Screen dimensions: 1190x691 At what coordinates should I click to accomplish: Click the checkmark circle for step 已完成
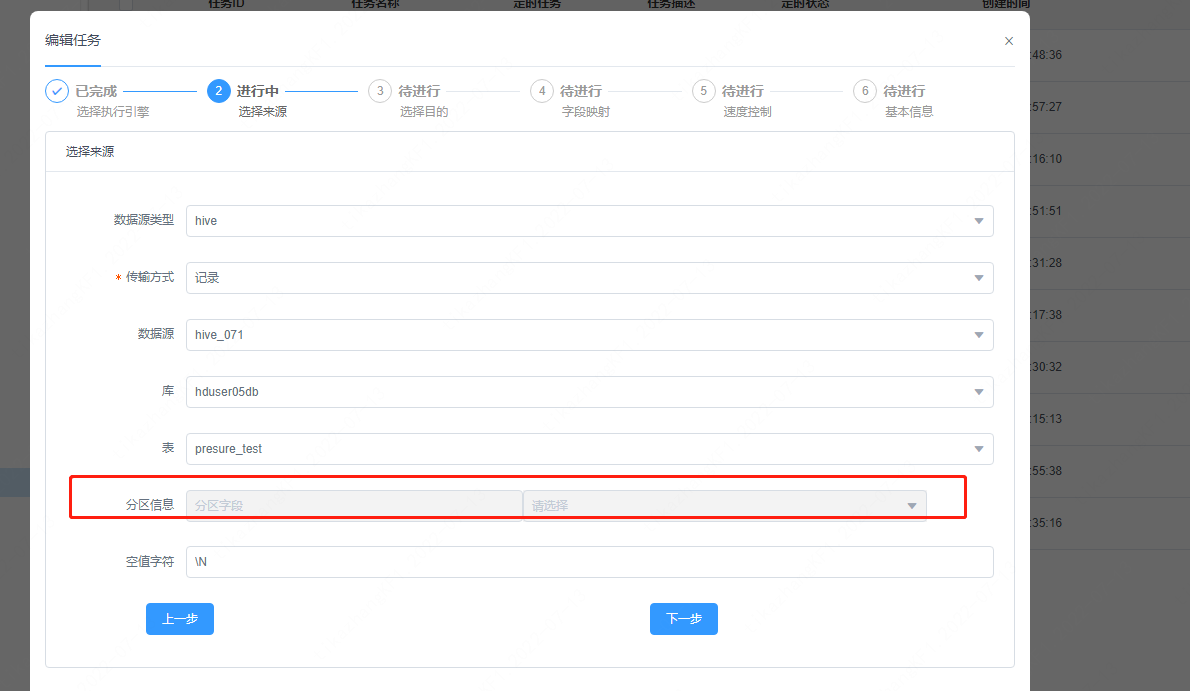click(x=56, y=91)
